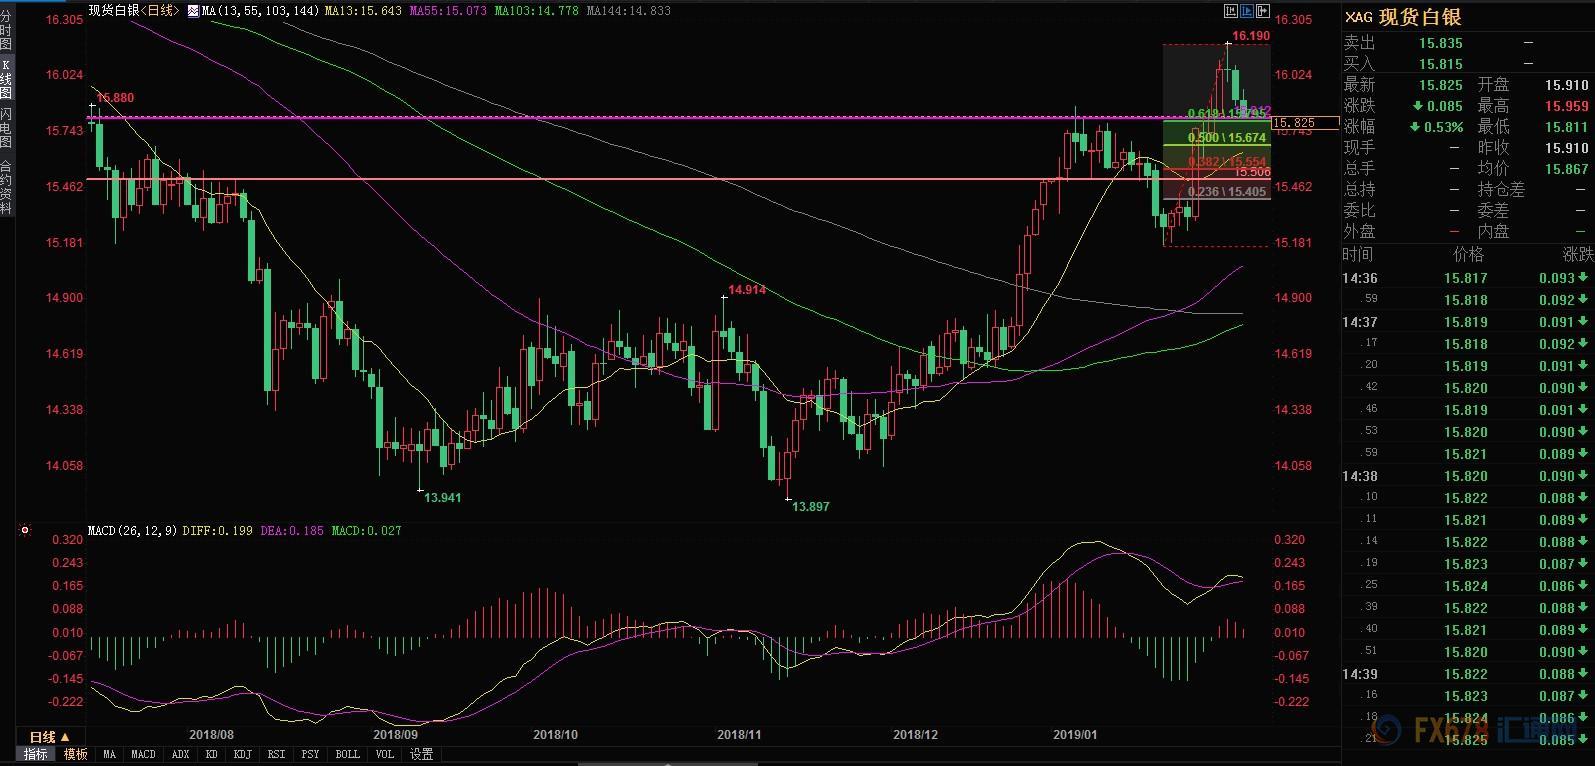Screen dimensions: 1595x766
Task: Open the 合约资料 sidebar tab
Action: 6,188
